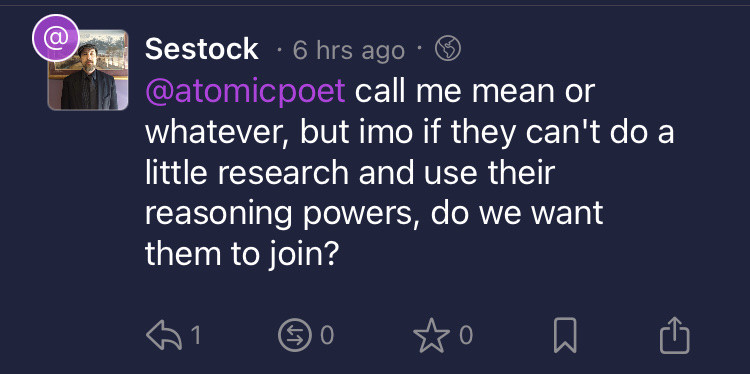Open the Sestock display name
This screenshot has height=374, width=750.
coord(202,49)
